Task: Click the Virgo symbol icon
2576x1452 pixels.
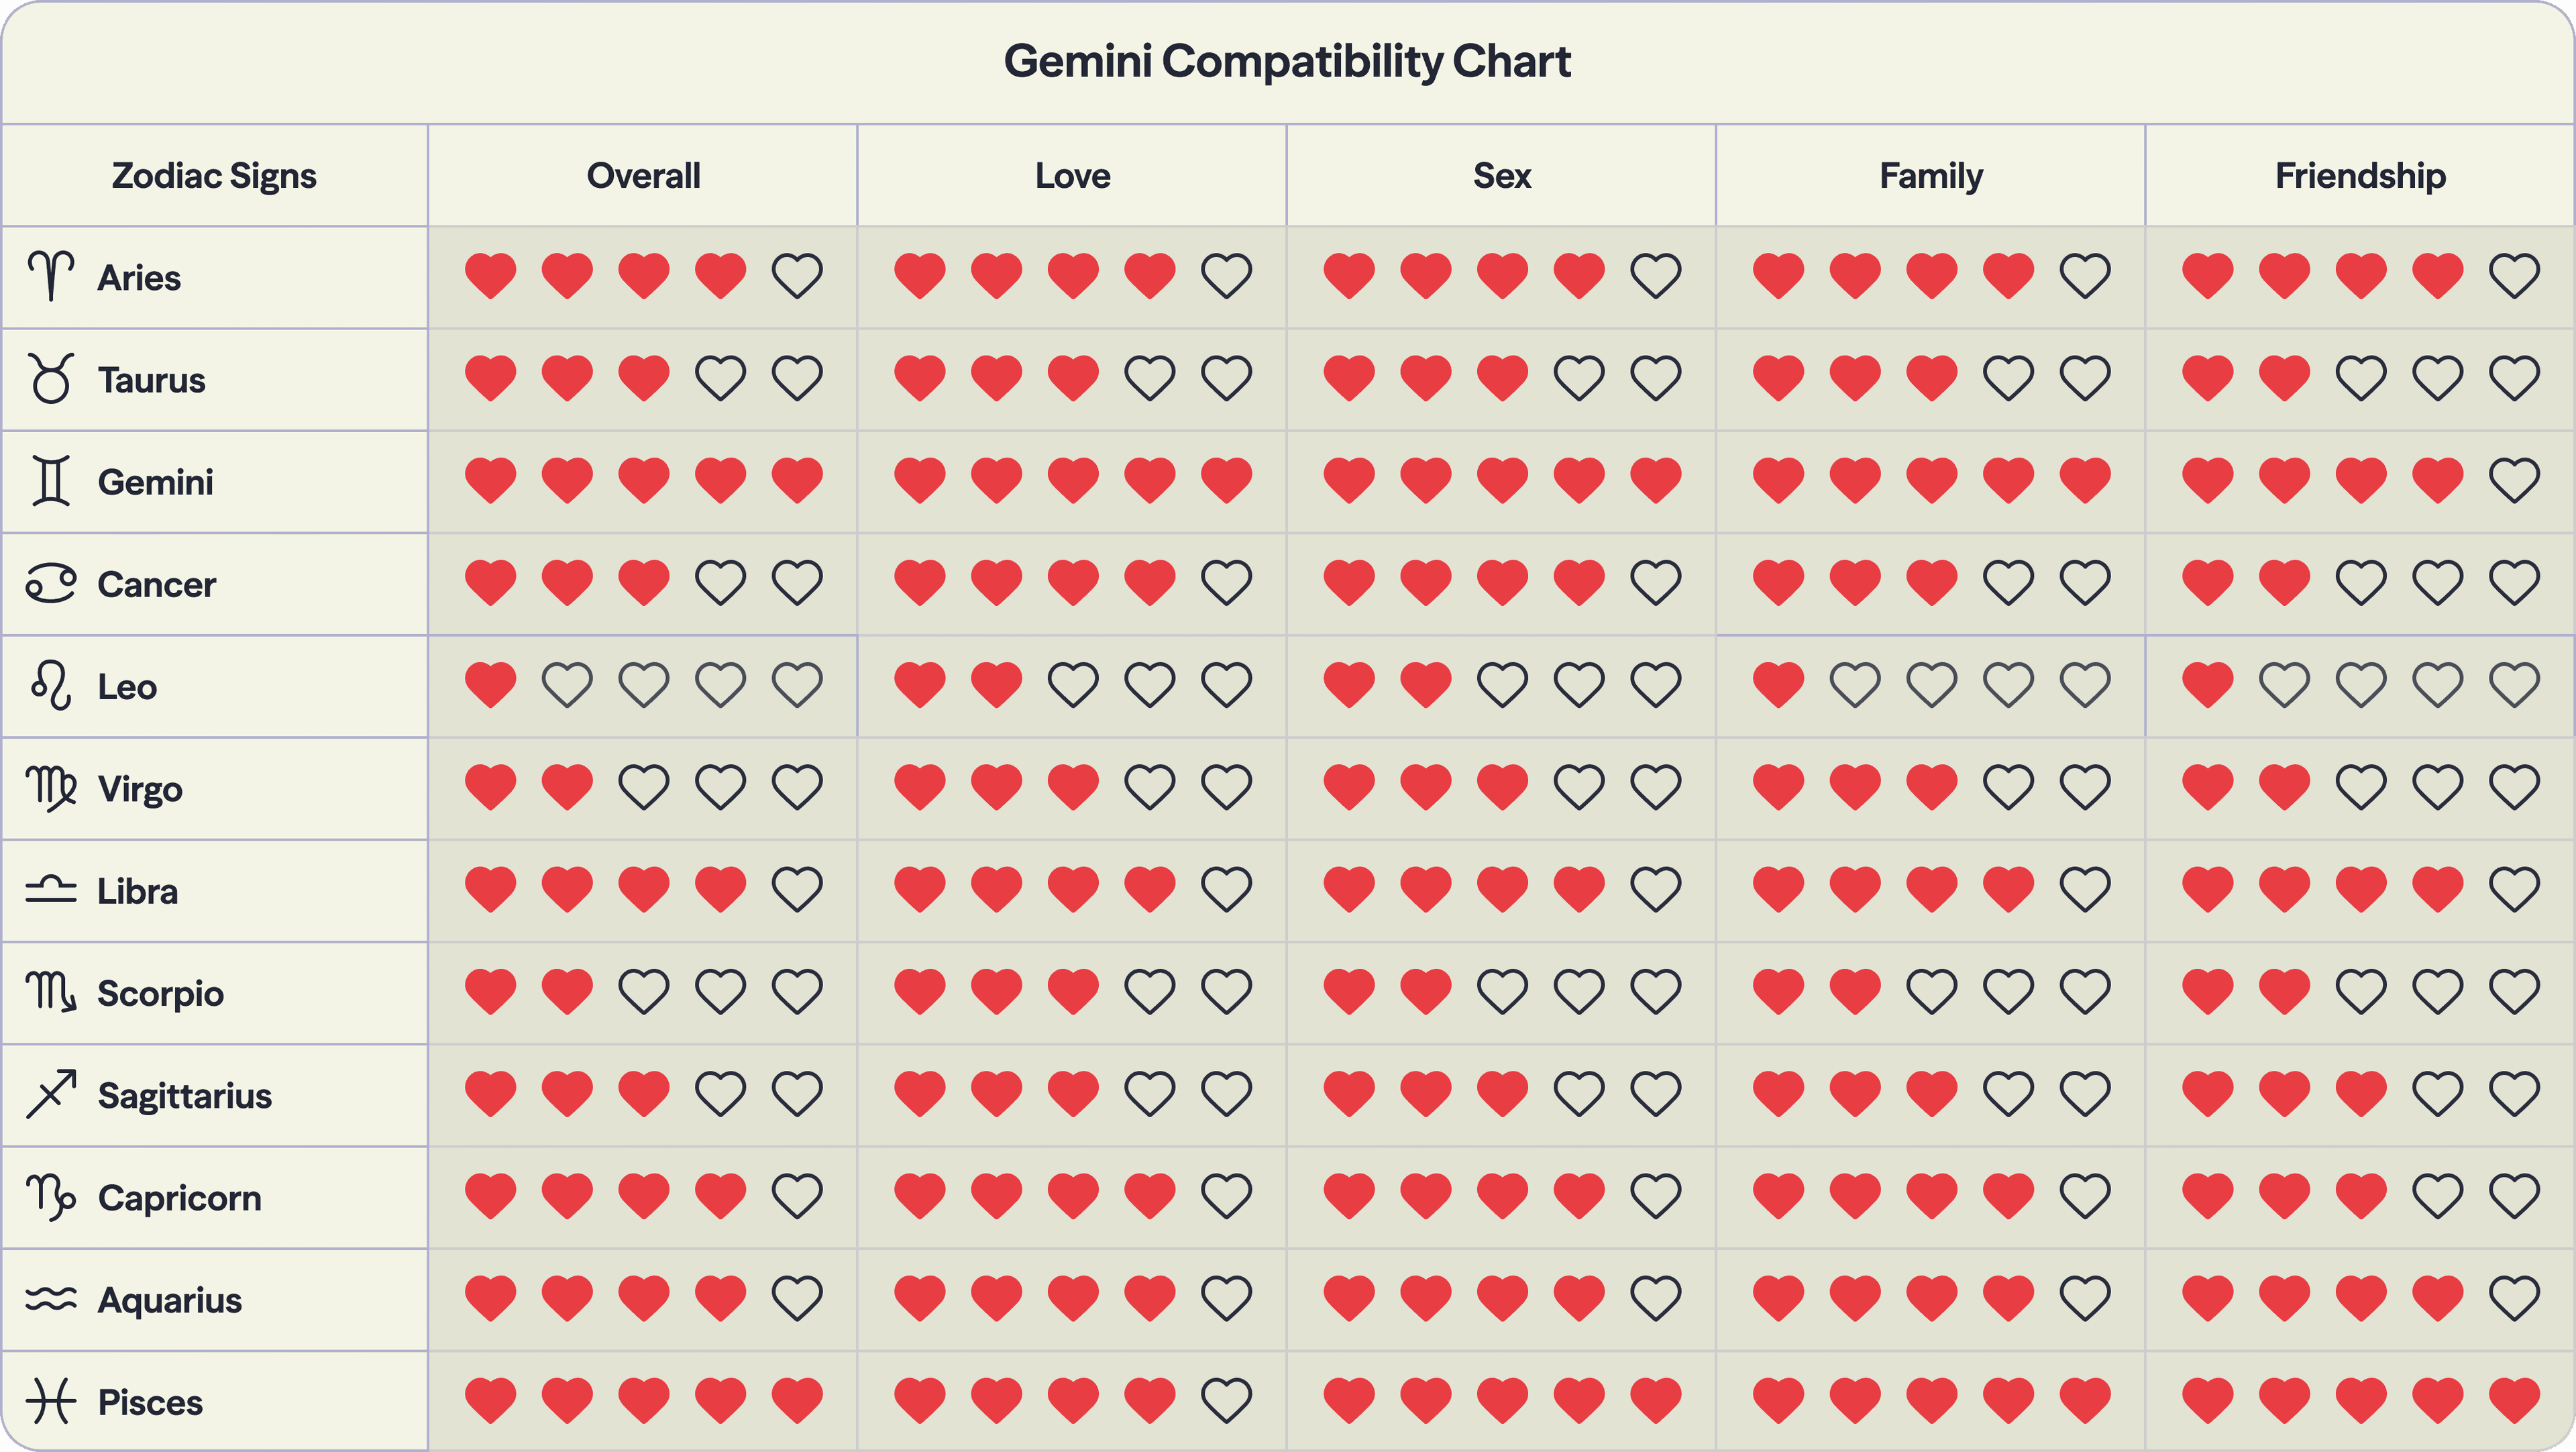Action: point(51,789)
